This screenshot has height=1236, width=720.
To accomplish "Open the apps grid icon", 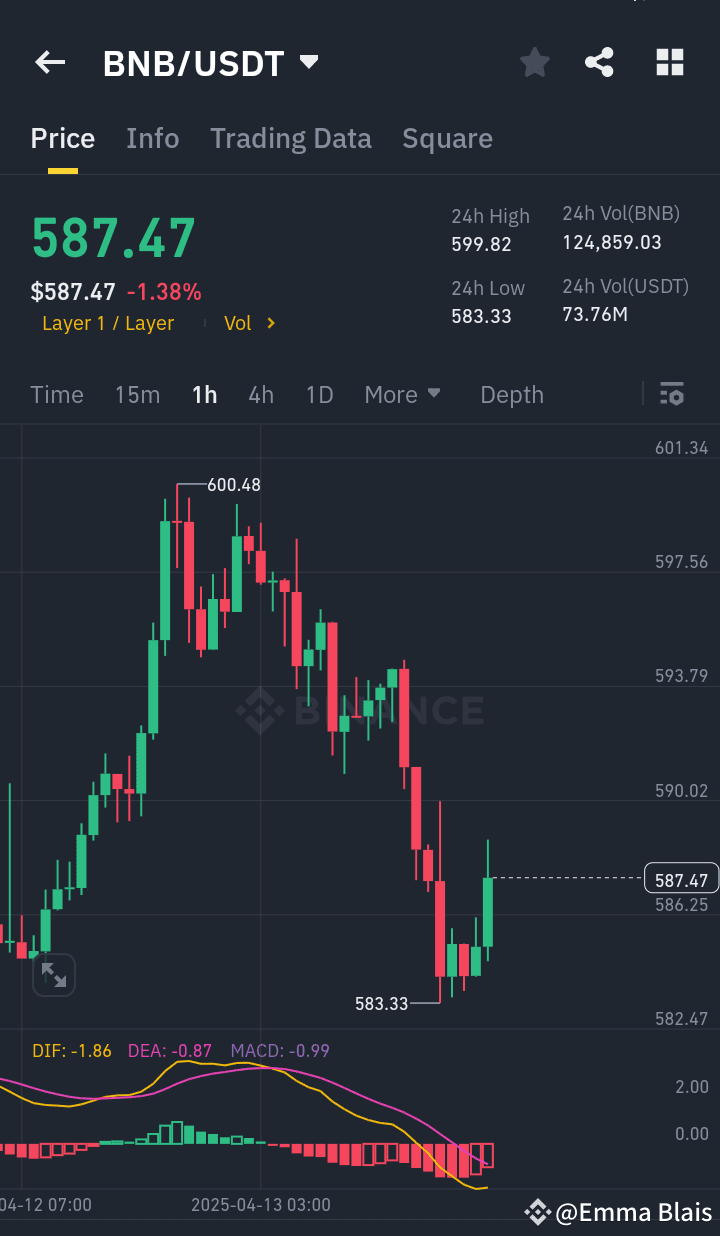I will tap(669, 62).
